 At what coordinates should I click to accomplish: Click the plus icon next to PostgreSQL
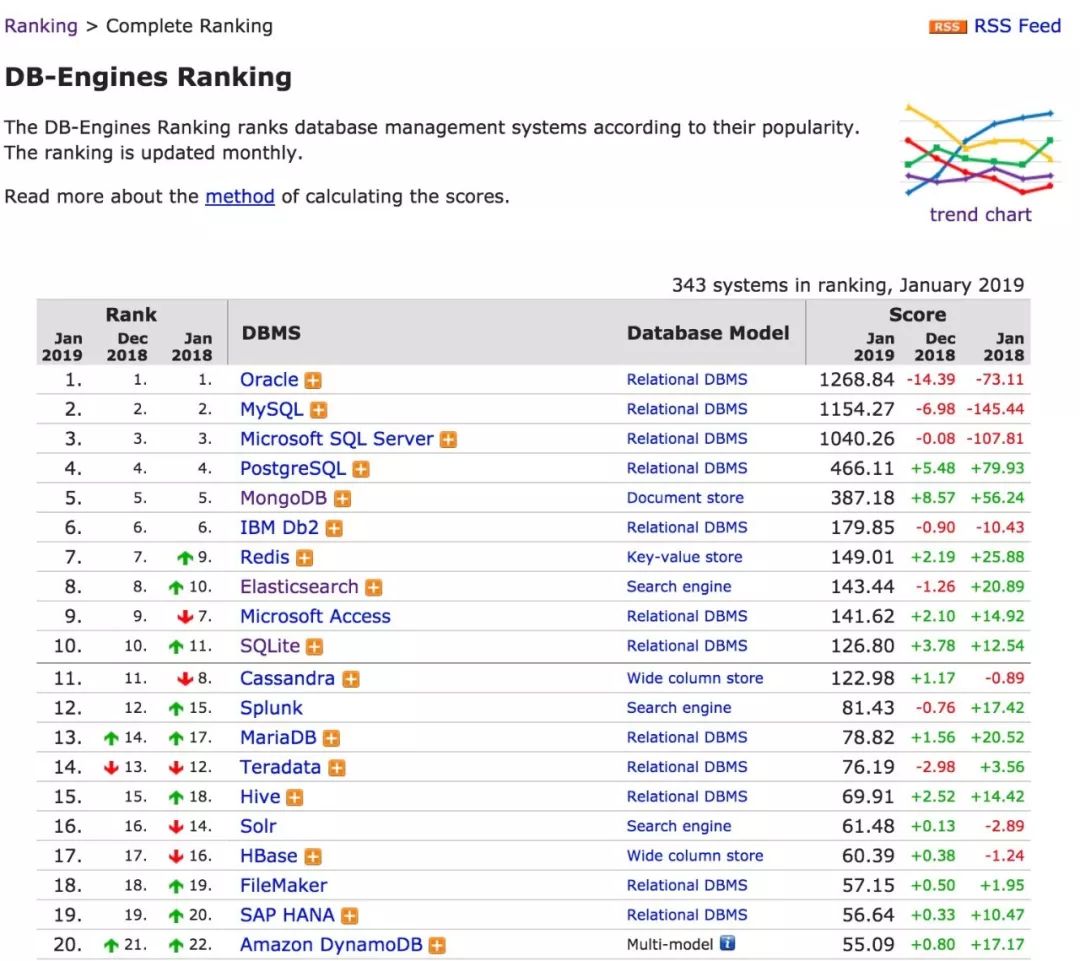click(361, 470)
